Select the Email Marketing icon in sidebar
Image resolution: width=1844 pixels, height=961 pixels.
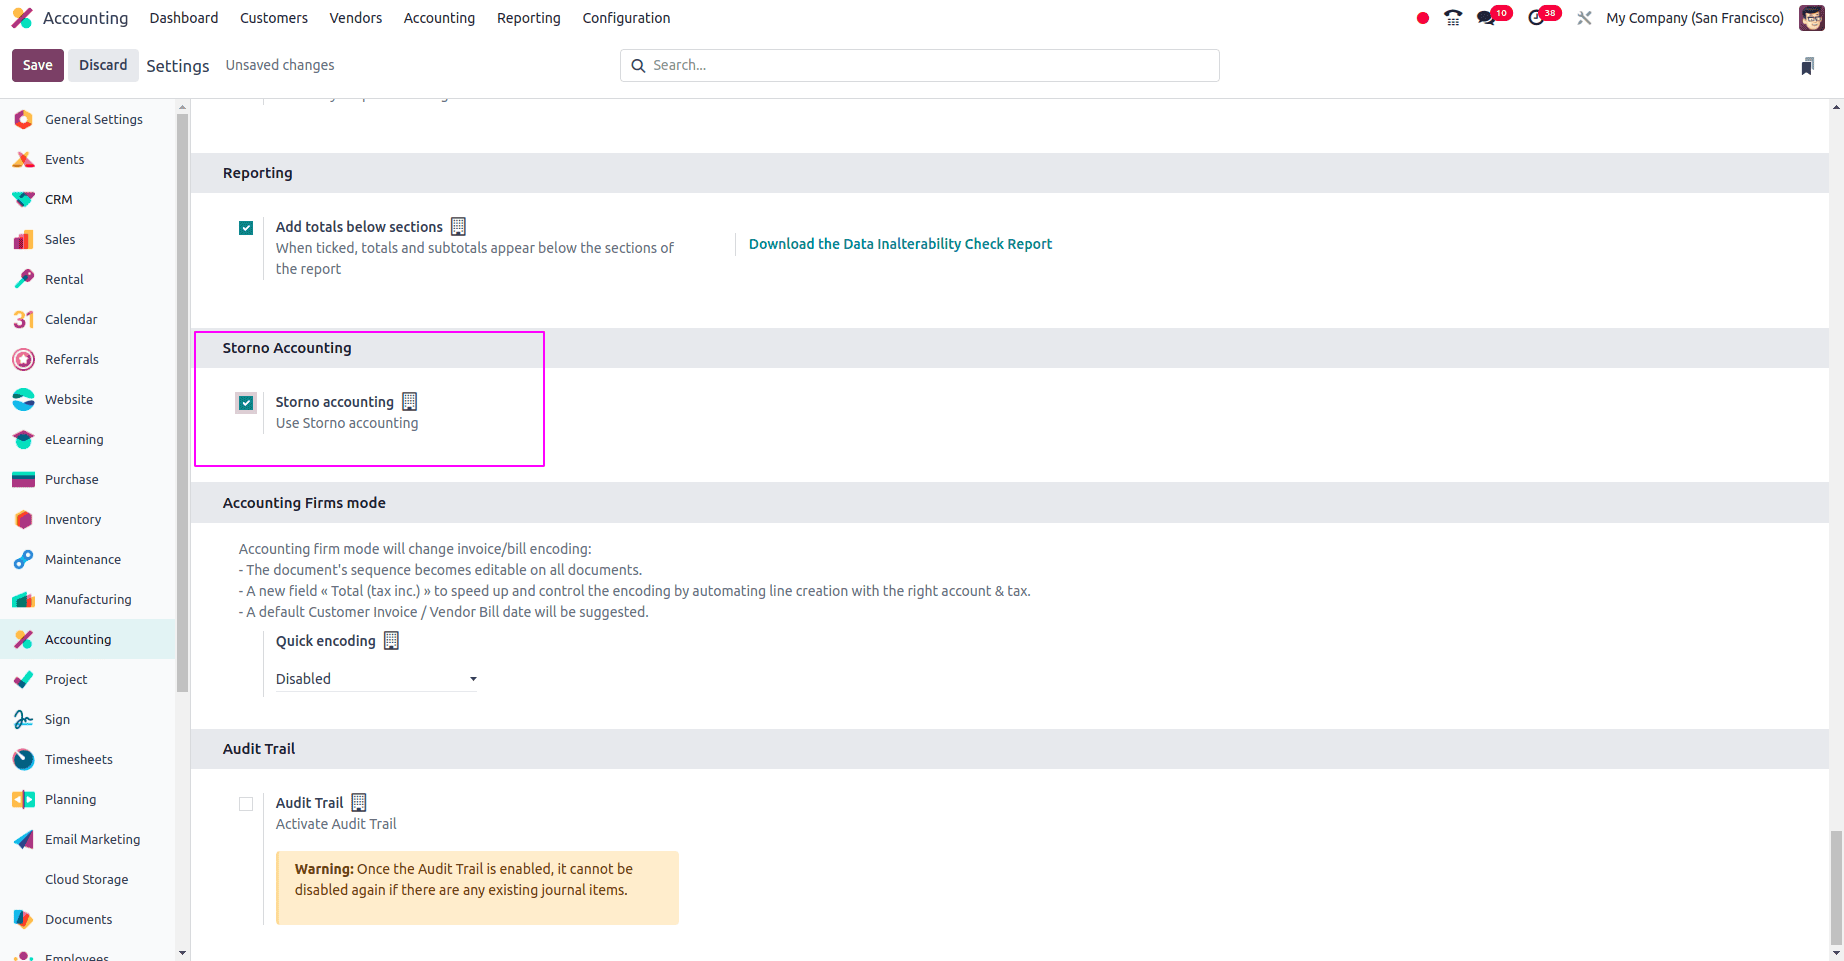pyautogui.click(x=23, y=839)
